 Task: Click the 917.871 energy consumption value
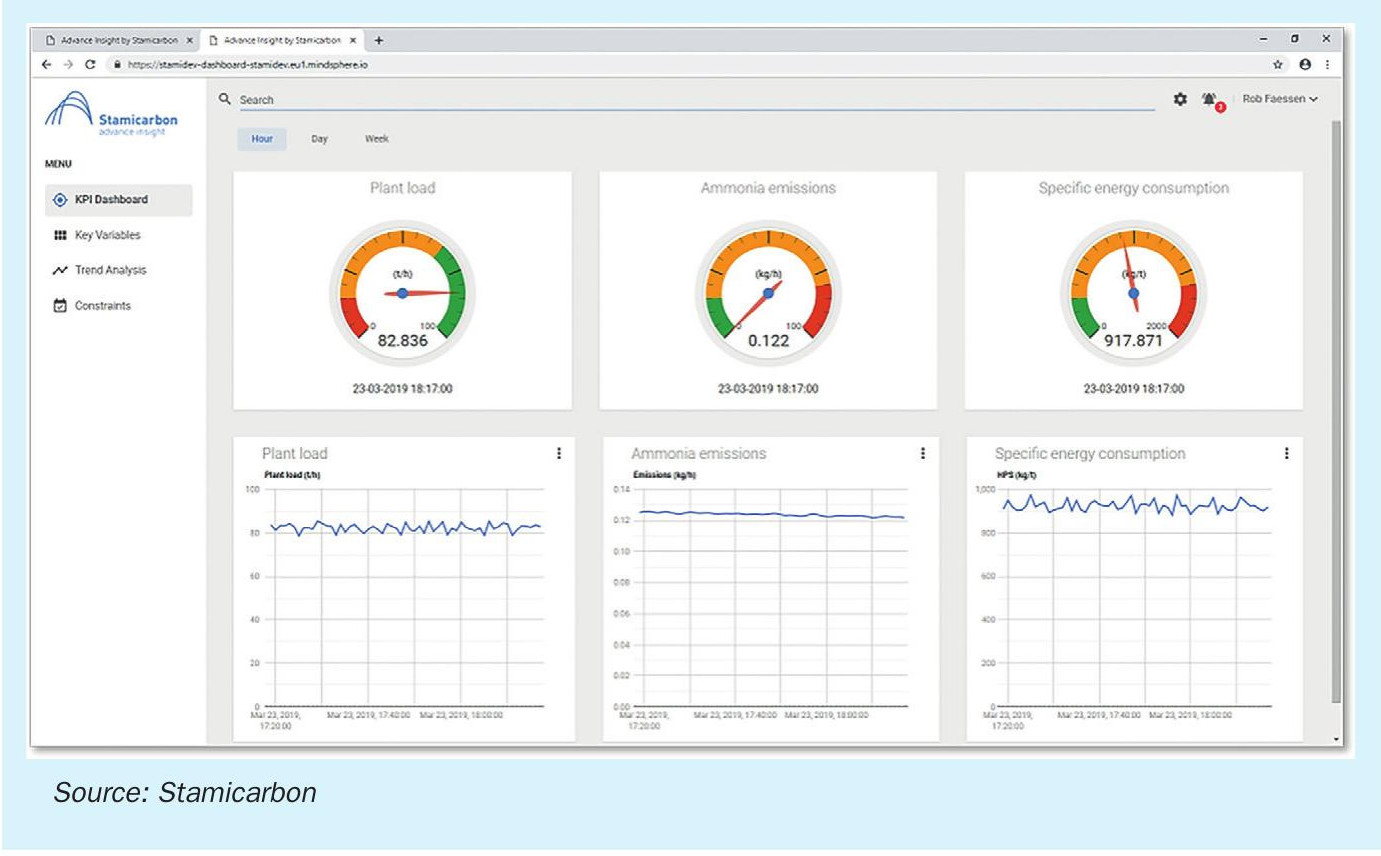coord(1133,340)
